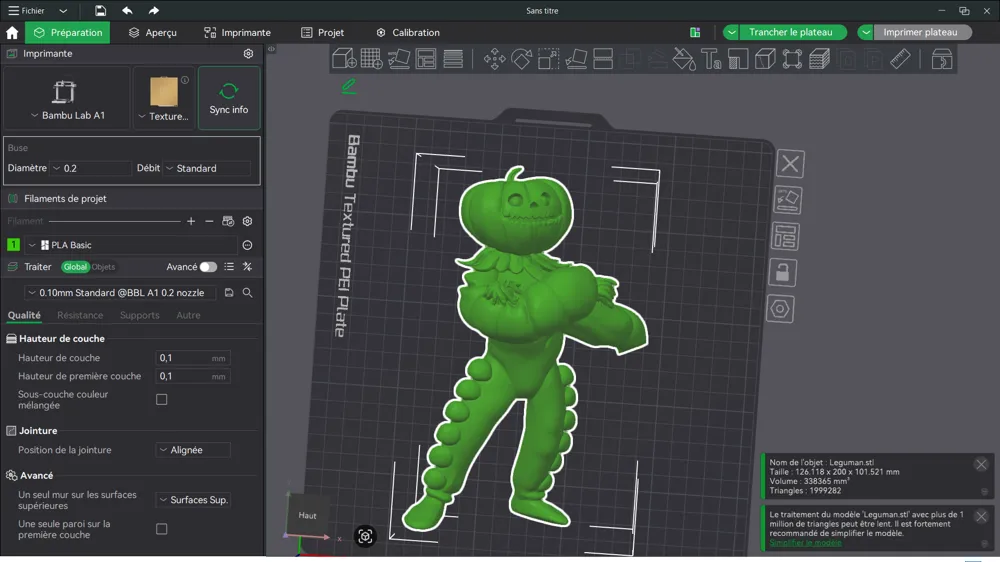Click the plate Auto orient side icon
The width and height of the screenshot is (1000, 562).
click(x=788, y=200)
